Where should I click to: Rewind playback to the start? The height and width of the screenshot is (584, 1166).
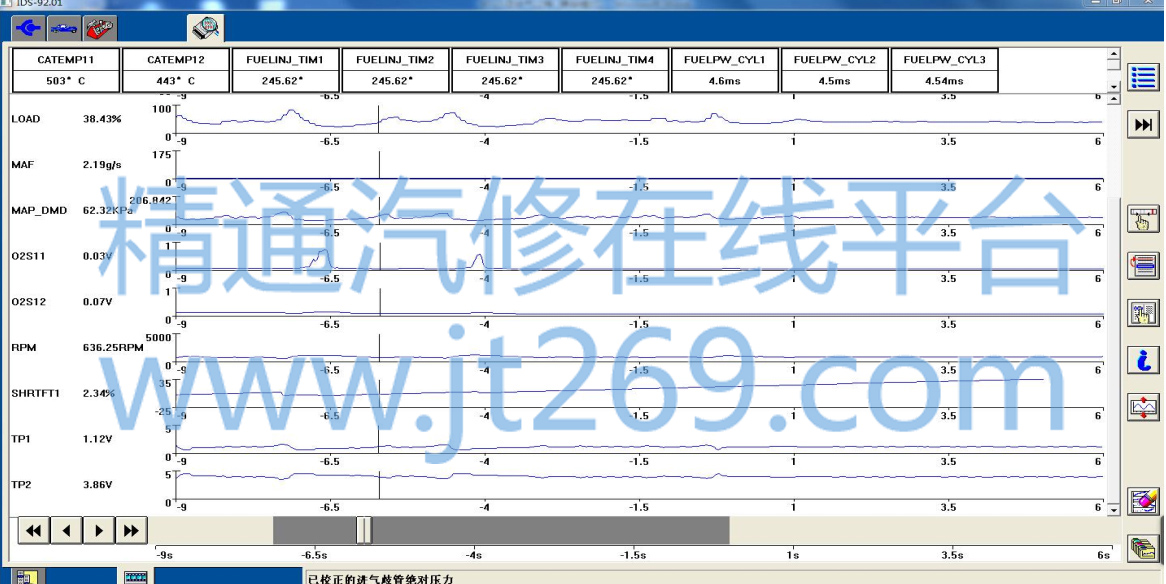pos(33,530)
